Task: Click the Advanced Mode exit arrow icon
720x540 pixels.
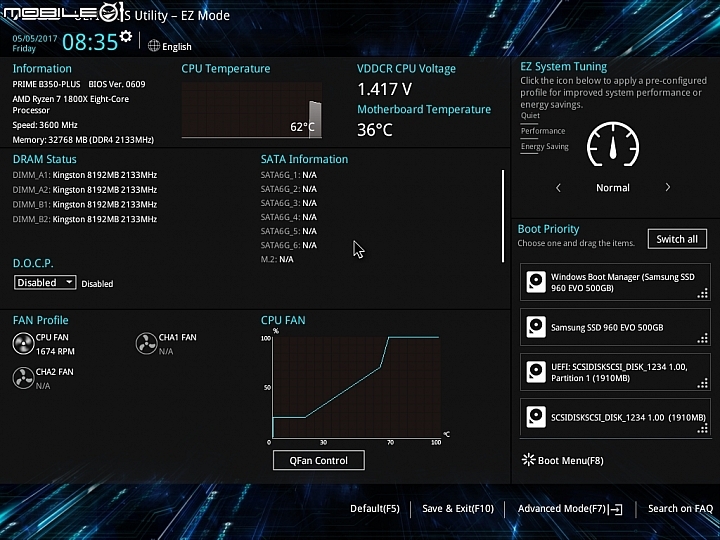Action: [x=615, y=509]
